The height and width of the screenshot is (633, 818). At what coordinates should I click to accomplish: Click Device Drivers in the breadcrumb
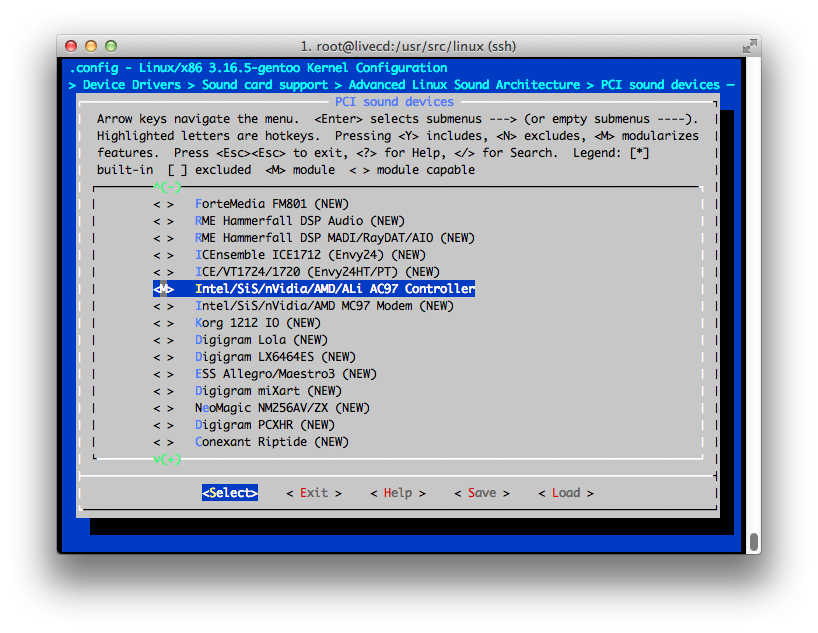(x=131, y=85)
